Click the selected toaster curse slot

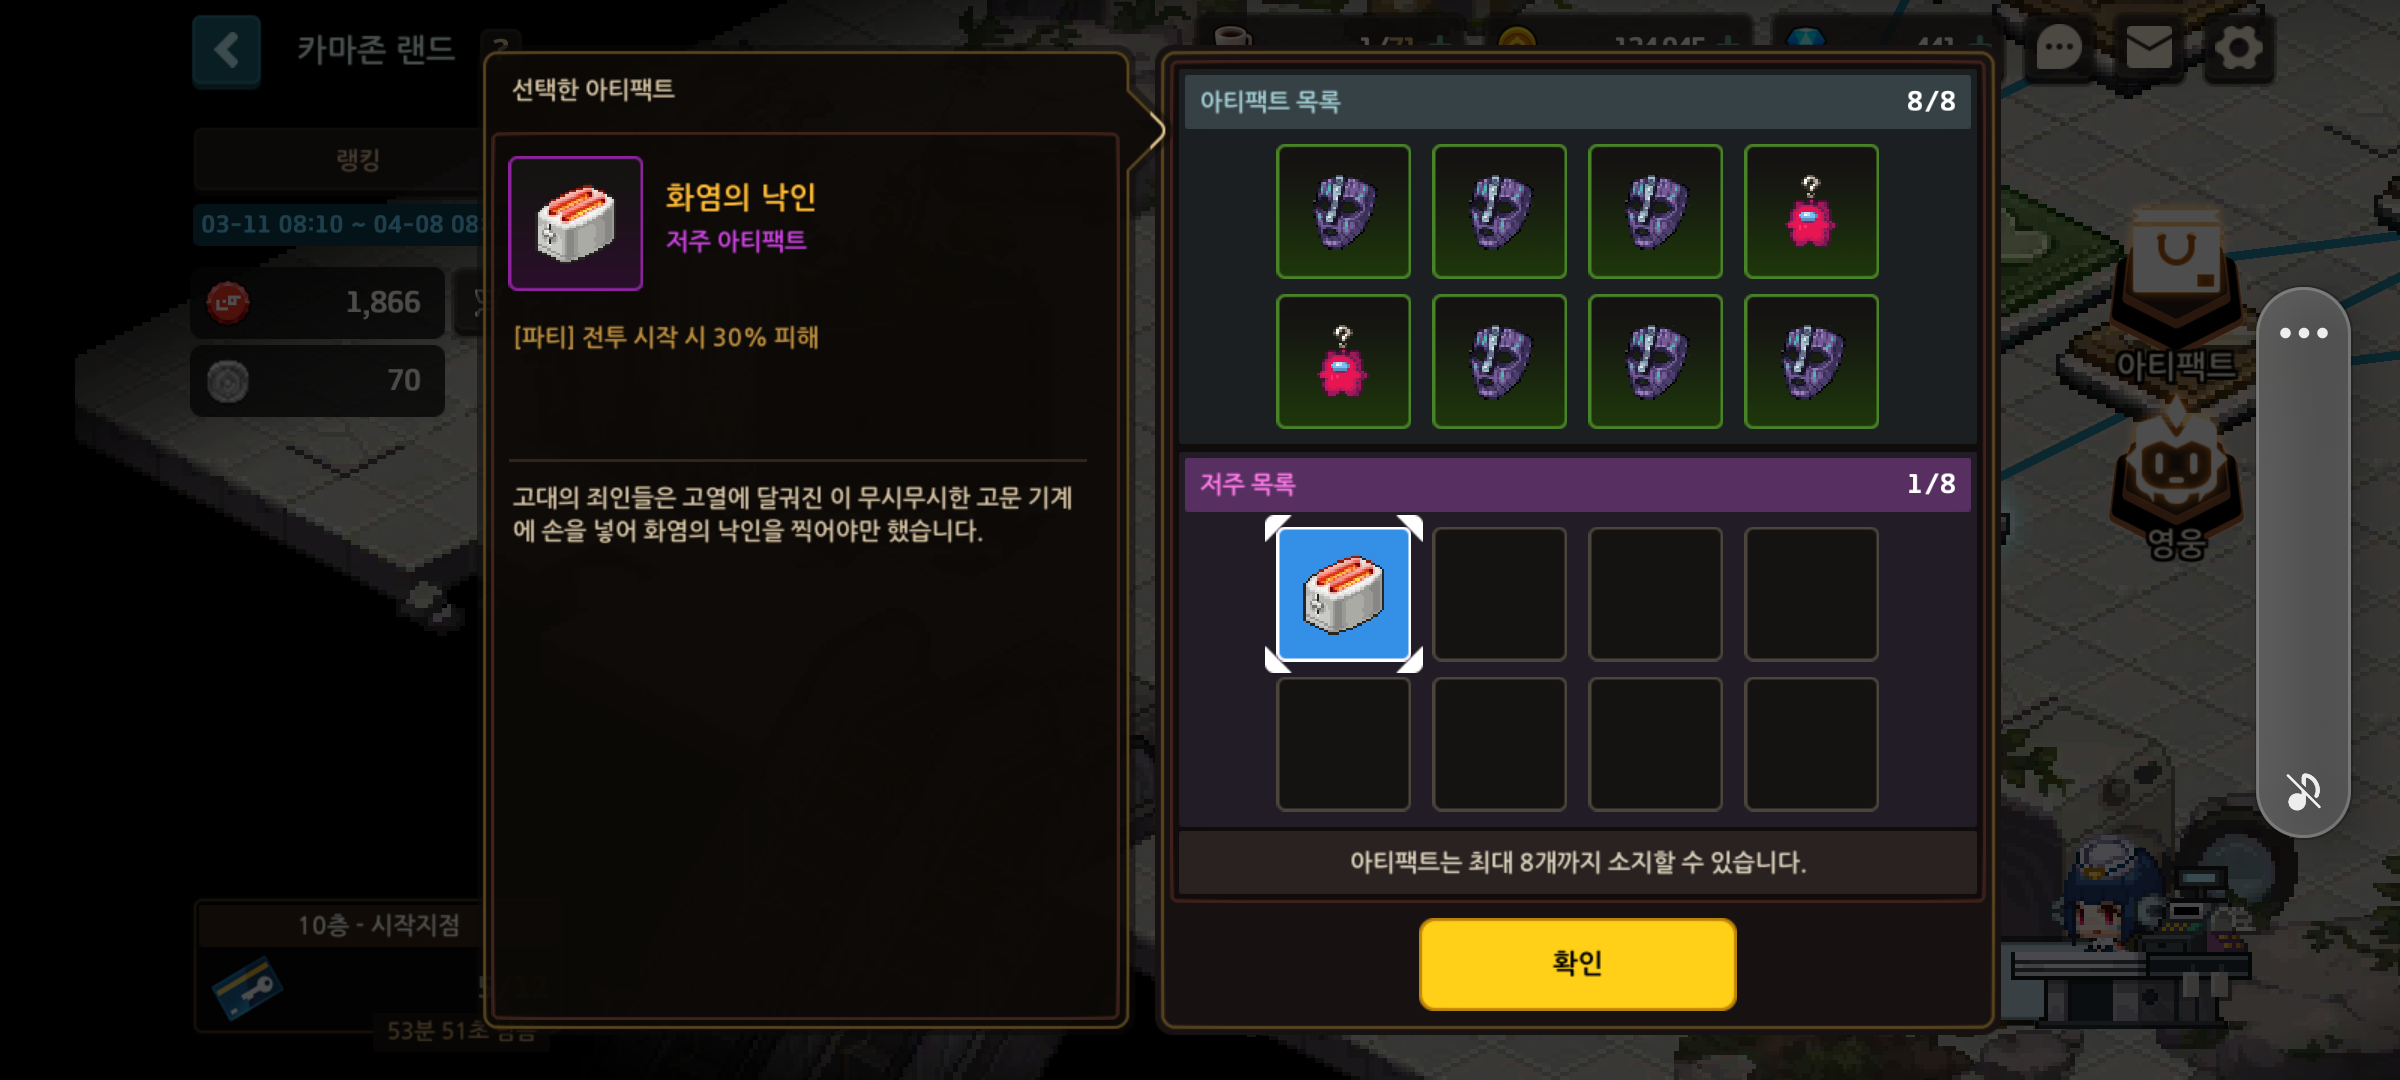(x=1343, y=594)
